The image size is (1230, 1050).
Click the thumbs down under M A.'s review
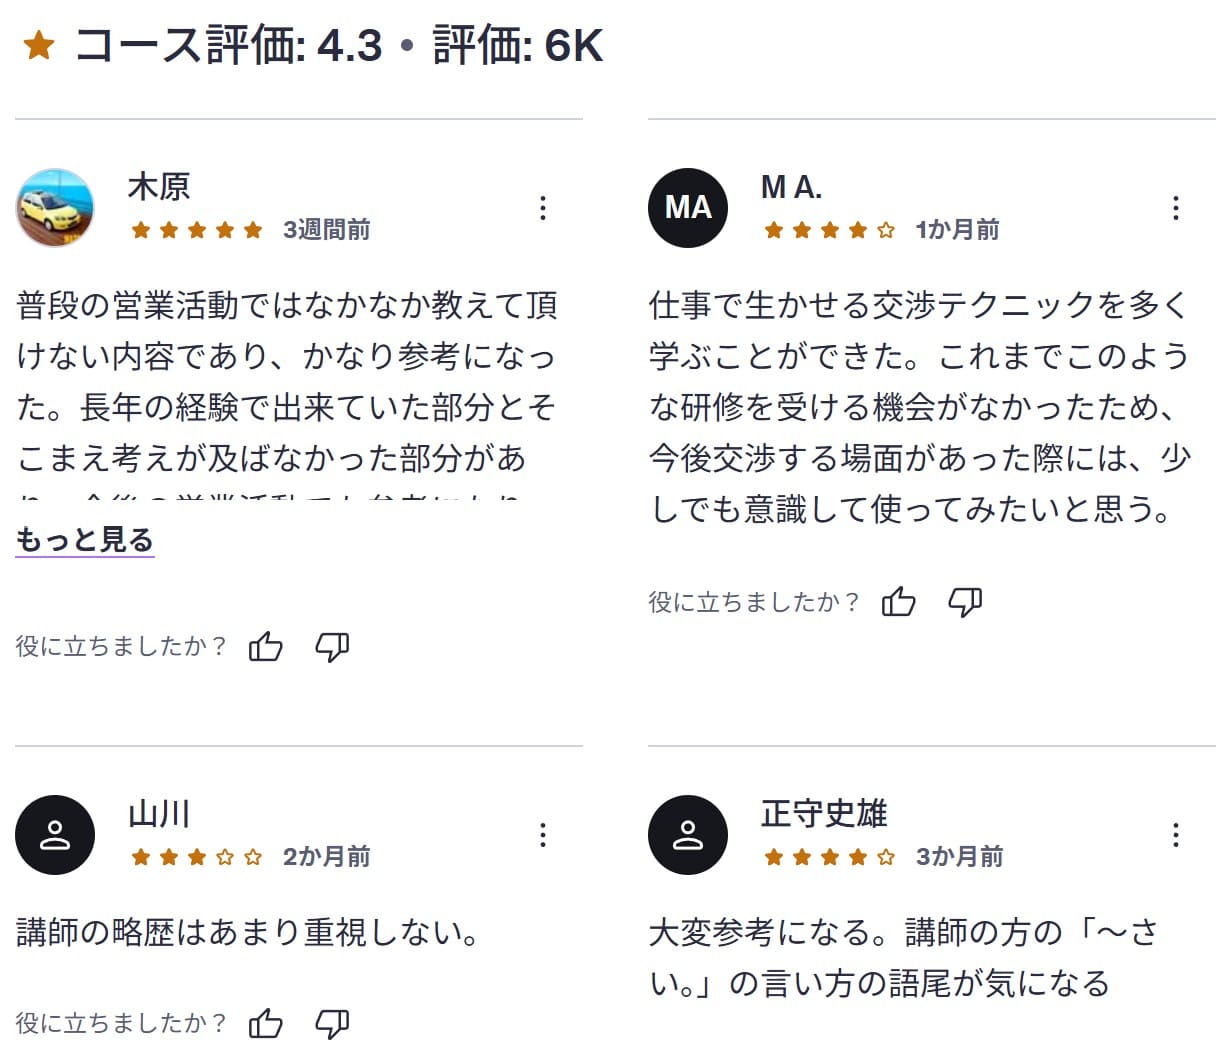pyautogui.click(x=966, y=601)
